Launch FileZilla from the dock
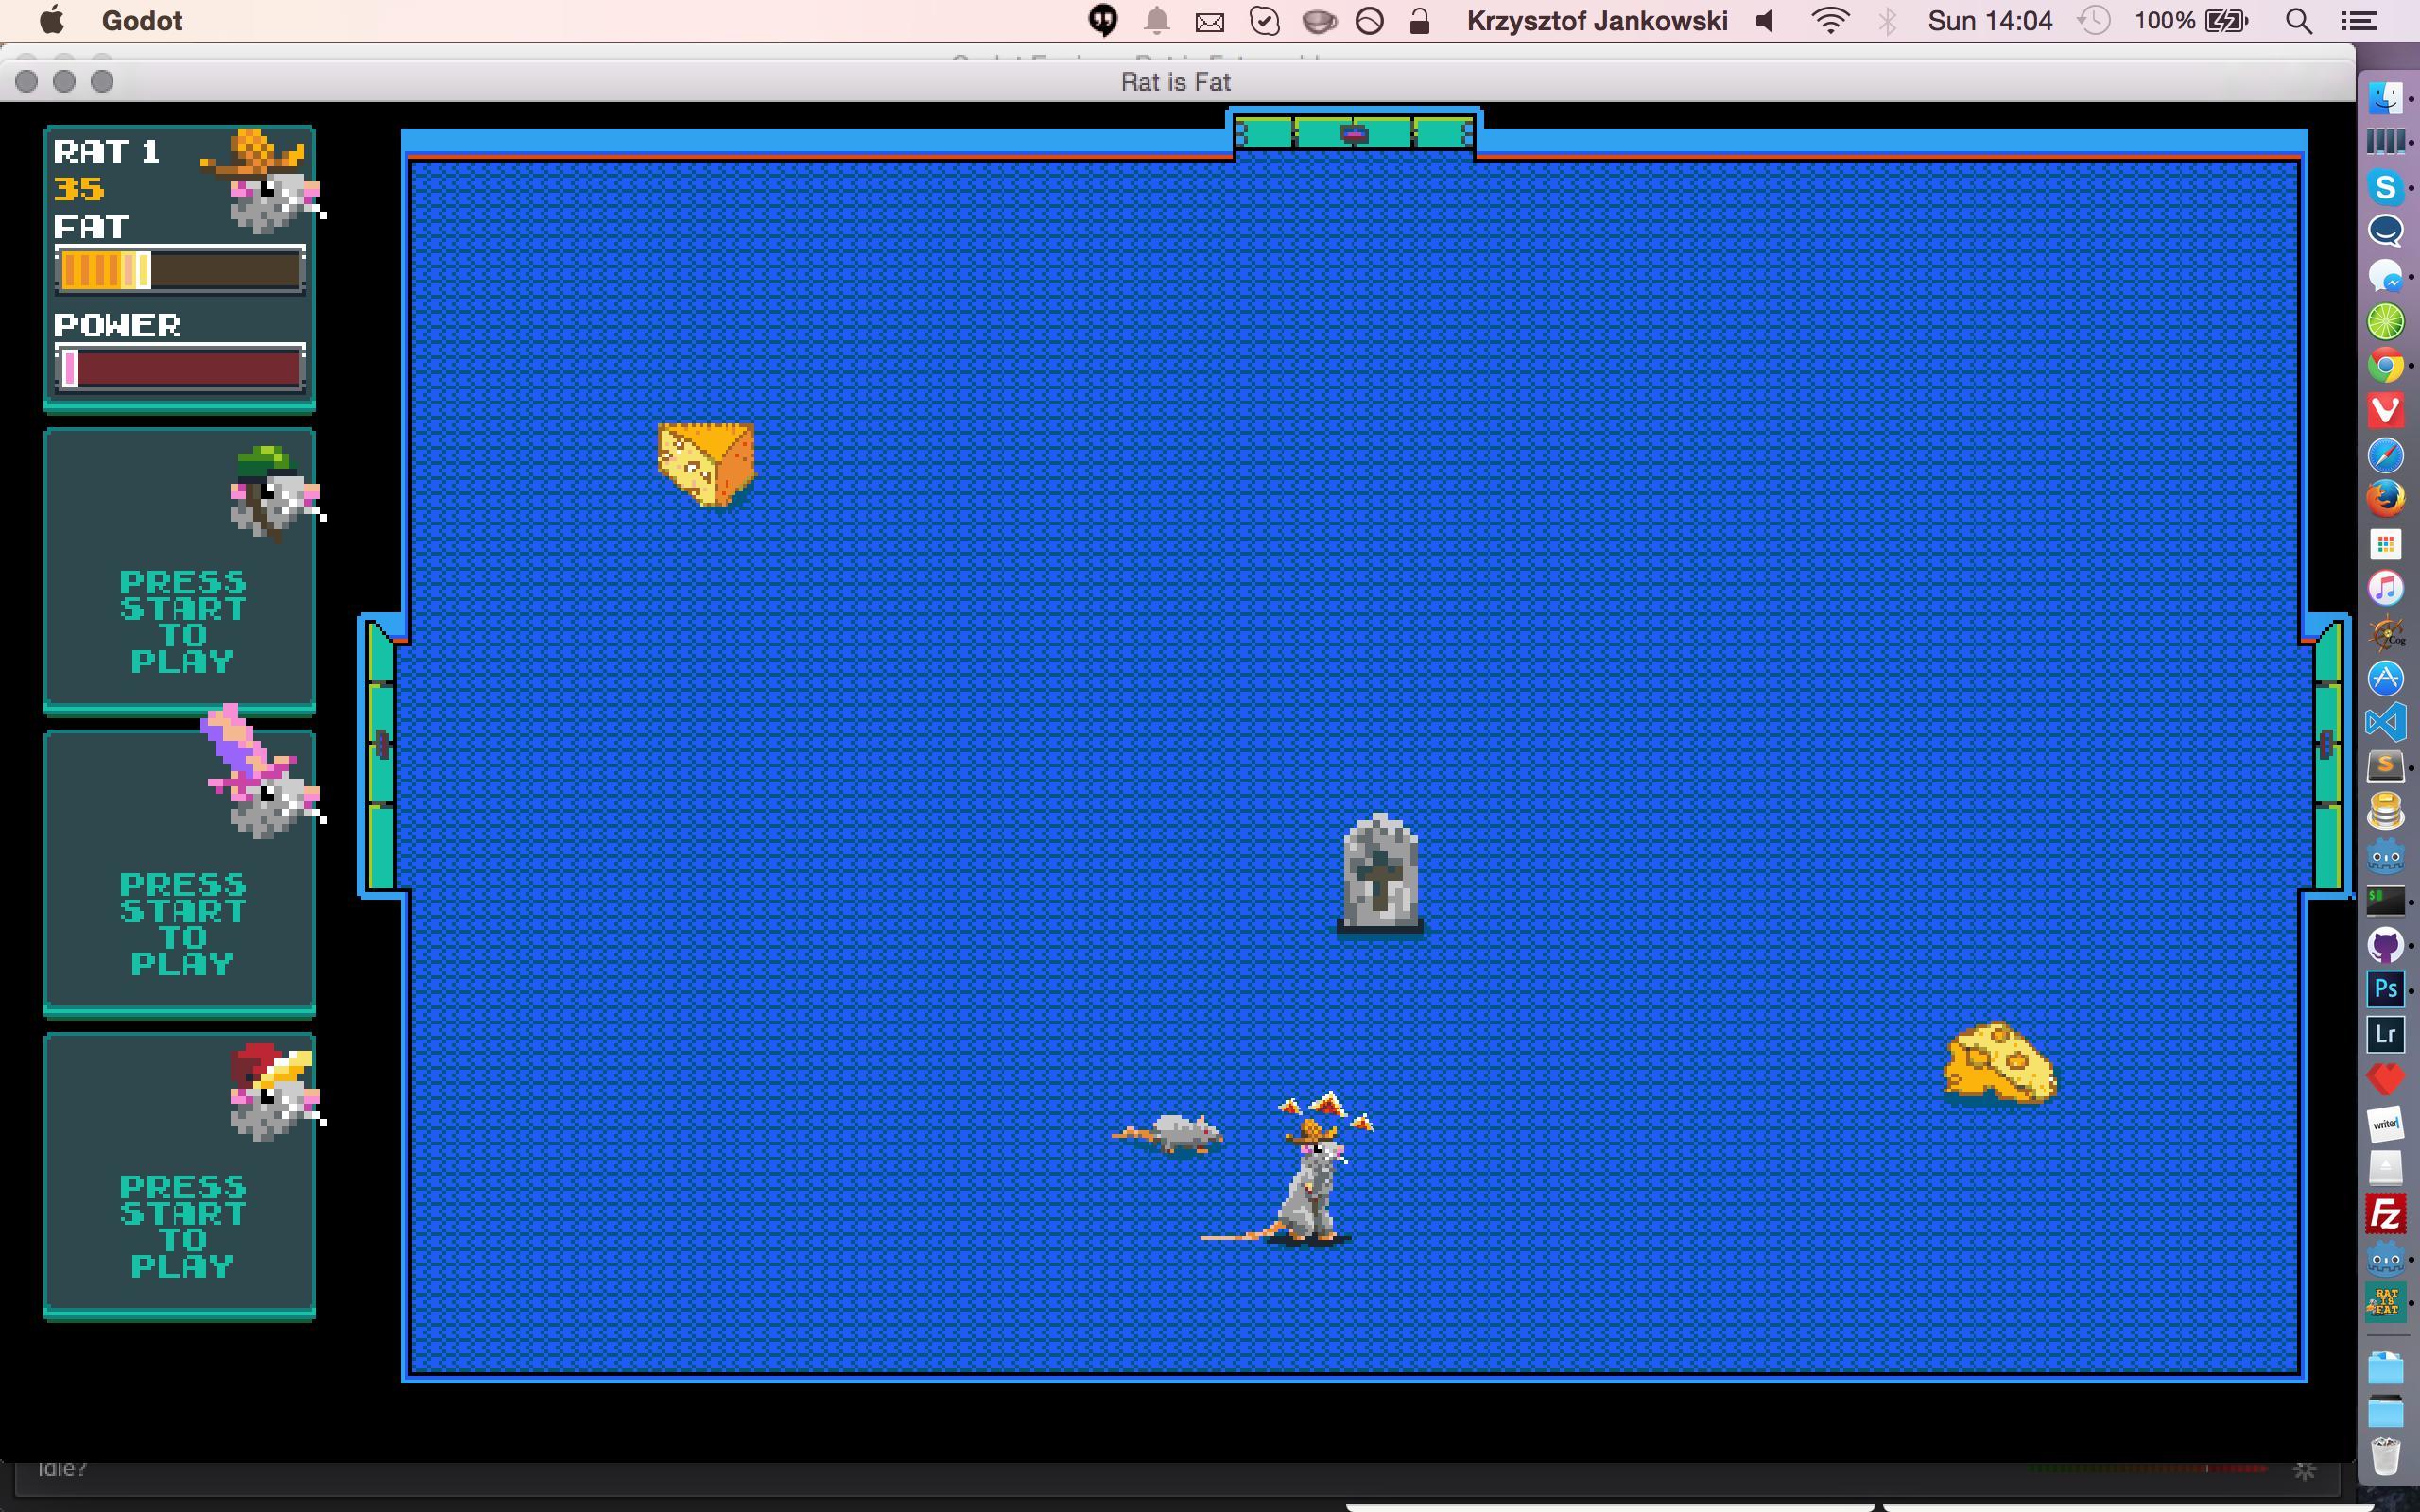Screen dimensions: 2420x1512 click(x=2385, y=1214)
